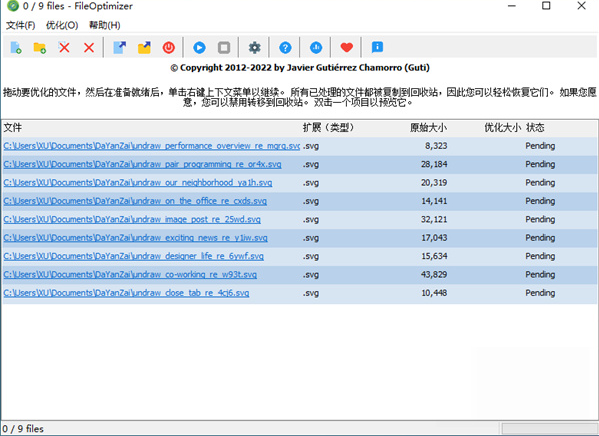Minimize the FileOptimizer window
Screen dimensions: 599x436
[512, 6]
